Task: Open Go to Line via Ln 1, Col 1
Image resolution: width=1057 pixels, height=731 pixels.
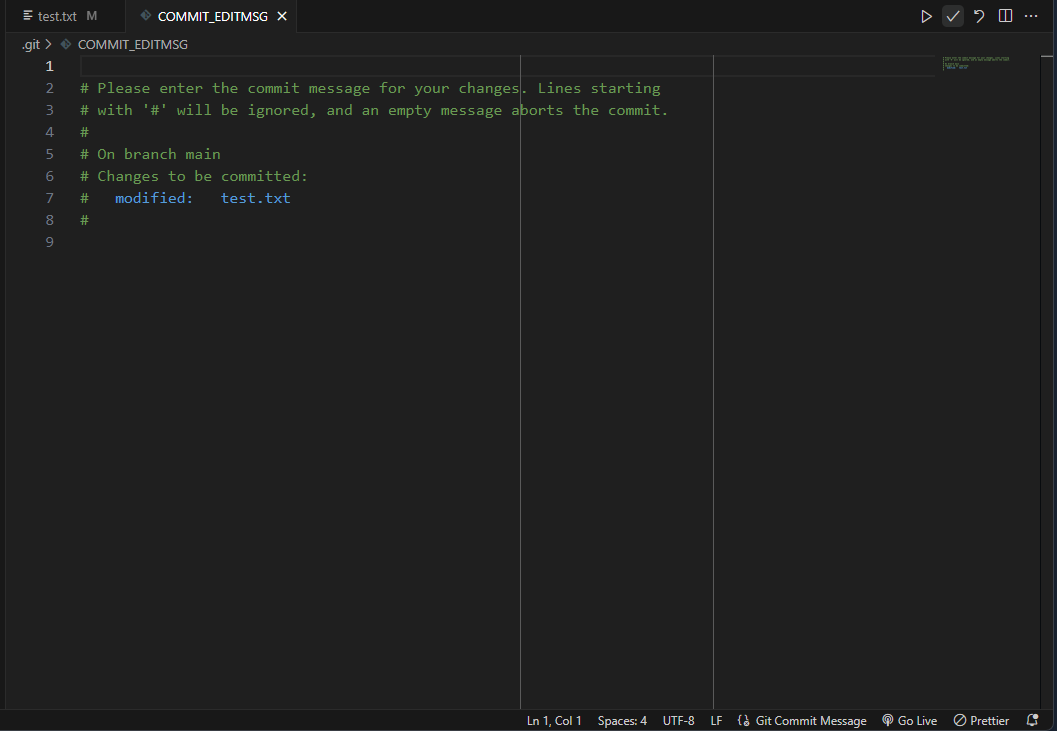Action: click(554, 721)
